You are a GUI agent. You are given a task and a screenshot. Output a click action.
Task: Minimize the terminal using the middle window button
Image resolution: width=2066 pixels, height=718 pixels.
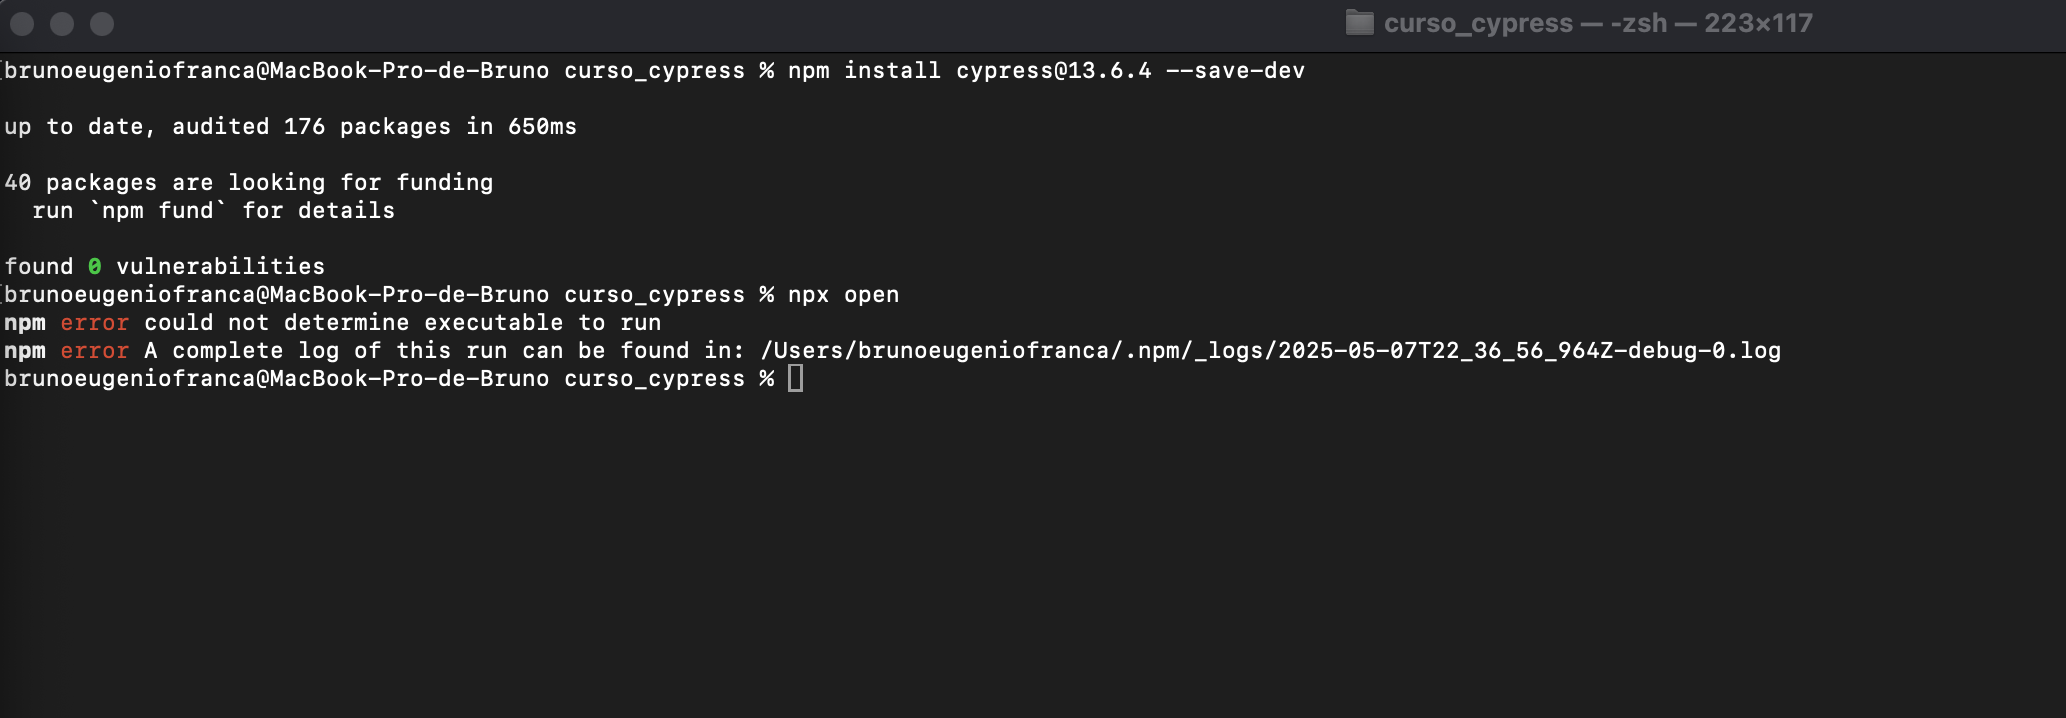click(x=62, y=24)
